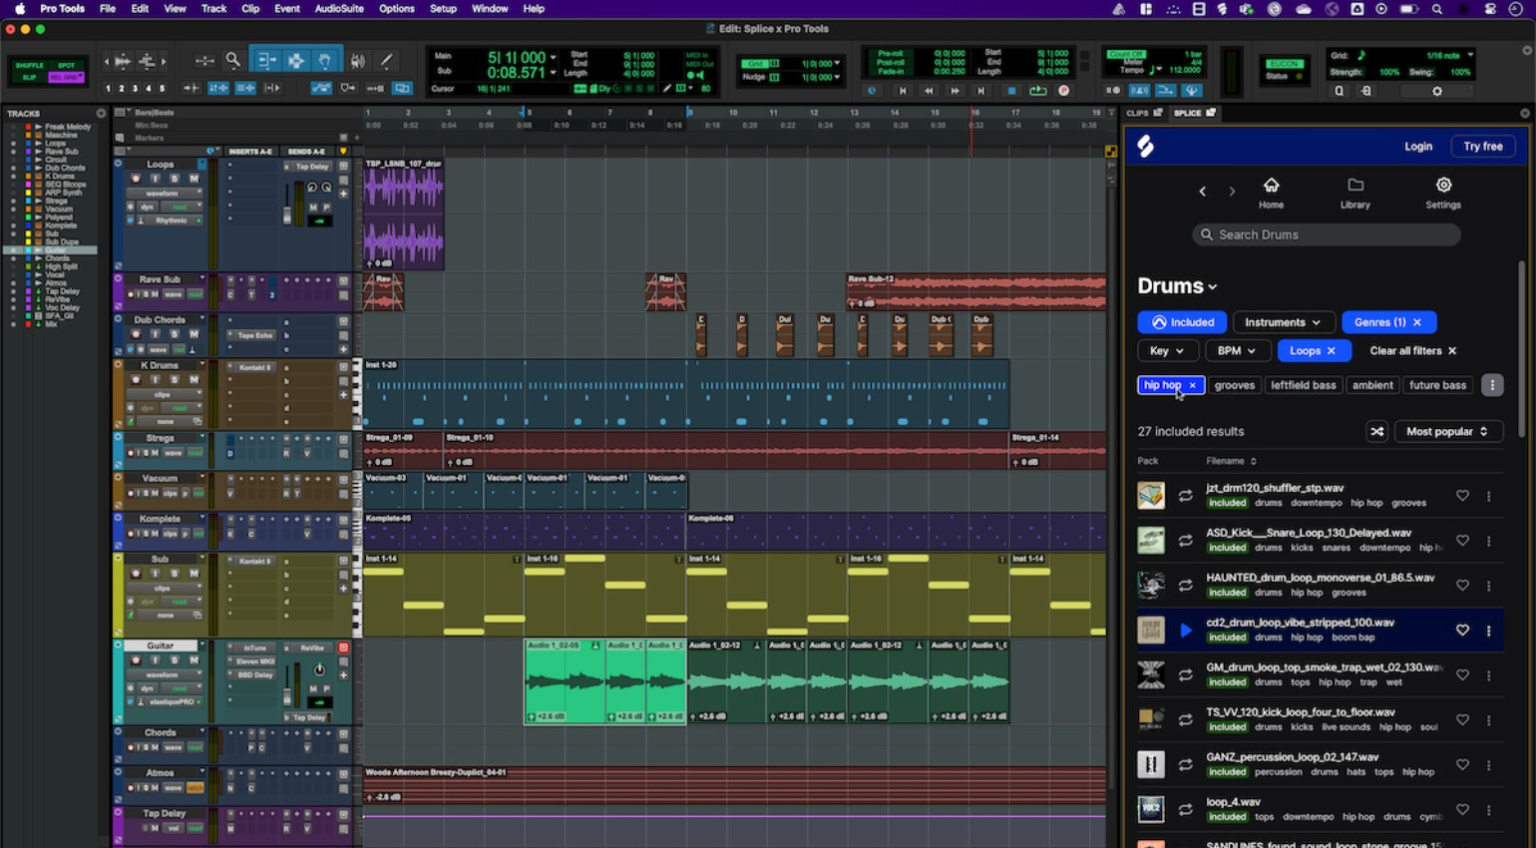The height and width of the screenshot is (848, 1536).
Task: Solo the Loops track
Action: (x=175, y=178)
